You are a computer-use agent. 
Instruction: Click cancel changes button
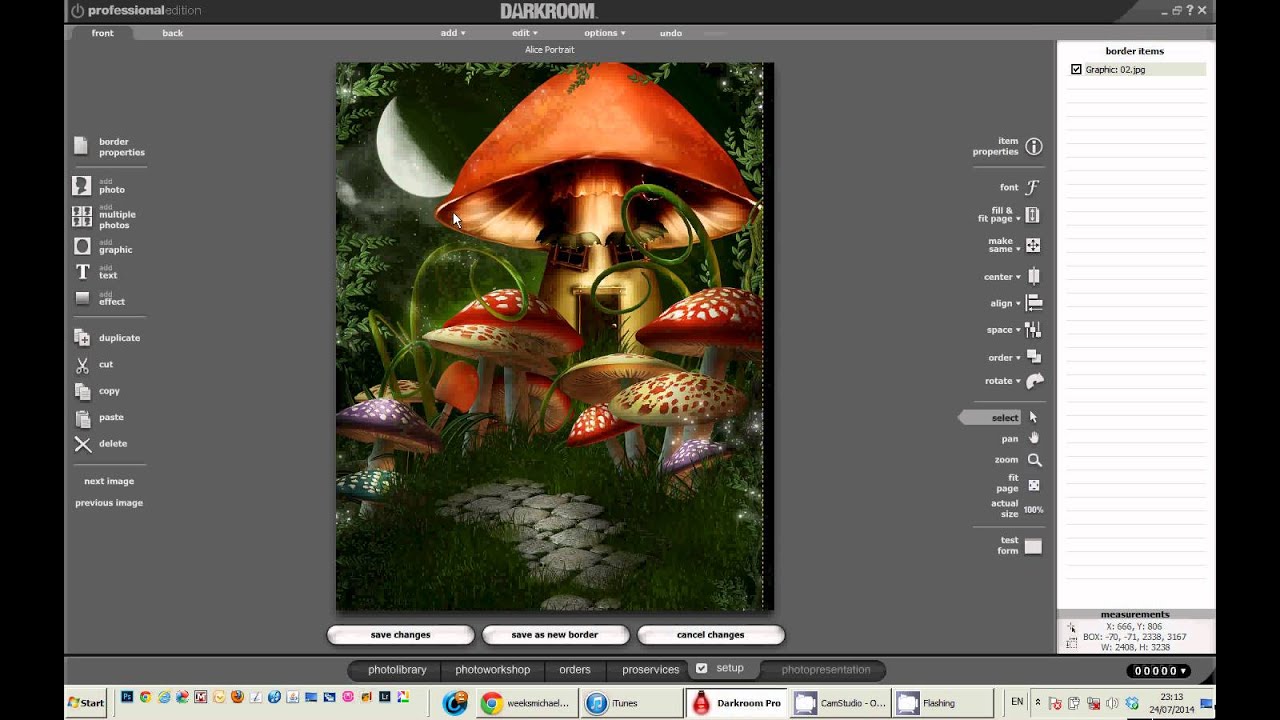tap(710, 635)
